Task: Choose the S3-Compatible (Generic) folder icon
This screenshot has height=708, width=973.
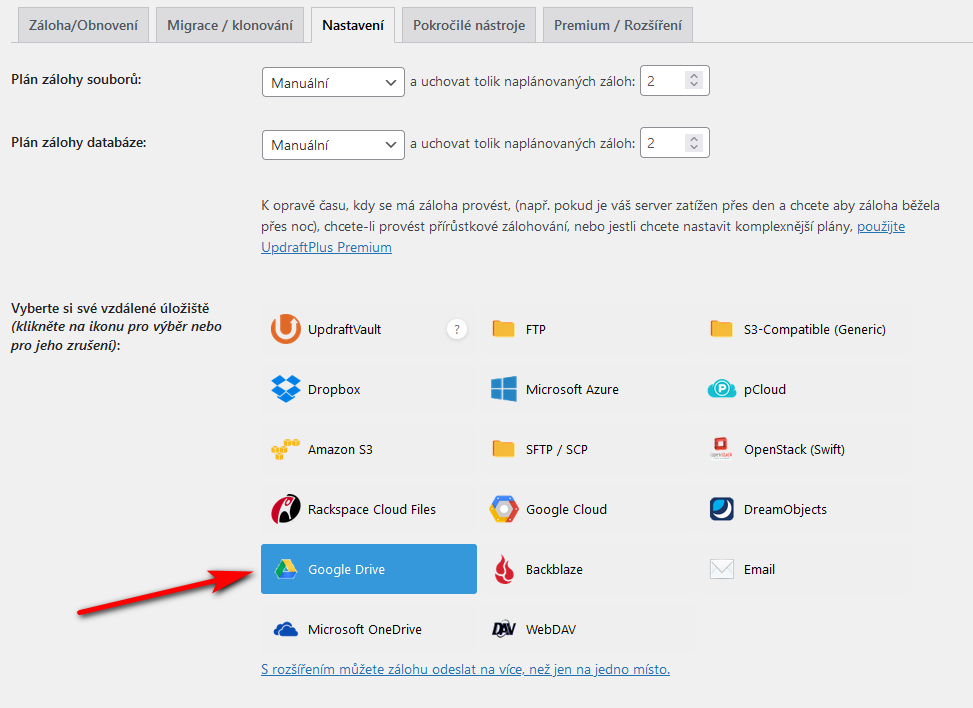Action: (721, 329)
